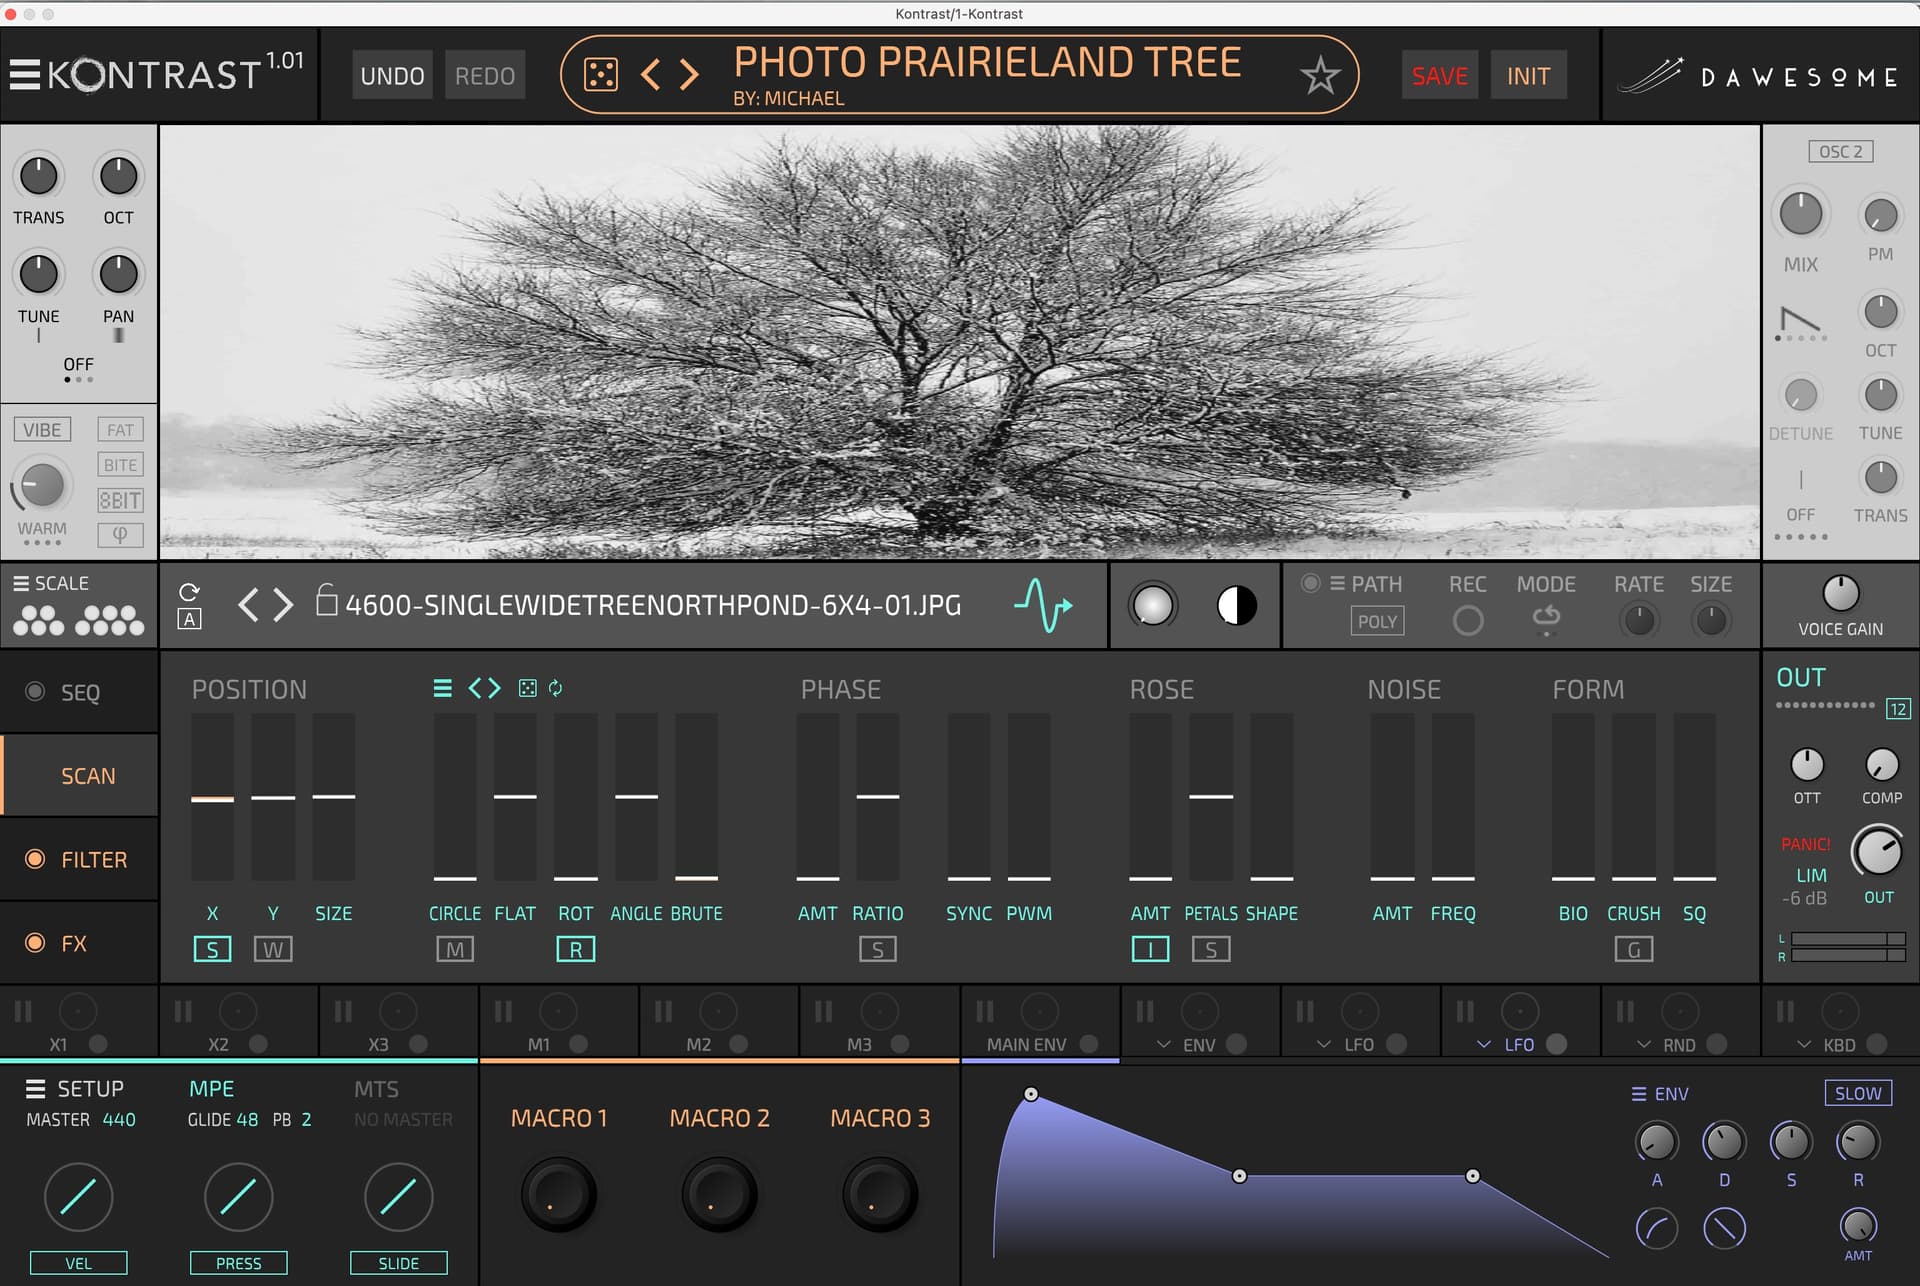Select the MAIN ENV modulator tab
The height and width of the screenshot is (1286, 1920).
pos(1027,1044)
